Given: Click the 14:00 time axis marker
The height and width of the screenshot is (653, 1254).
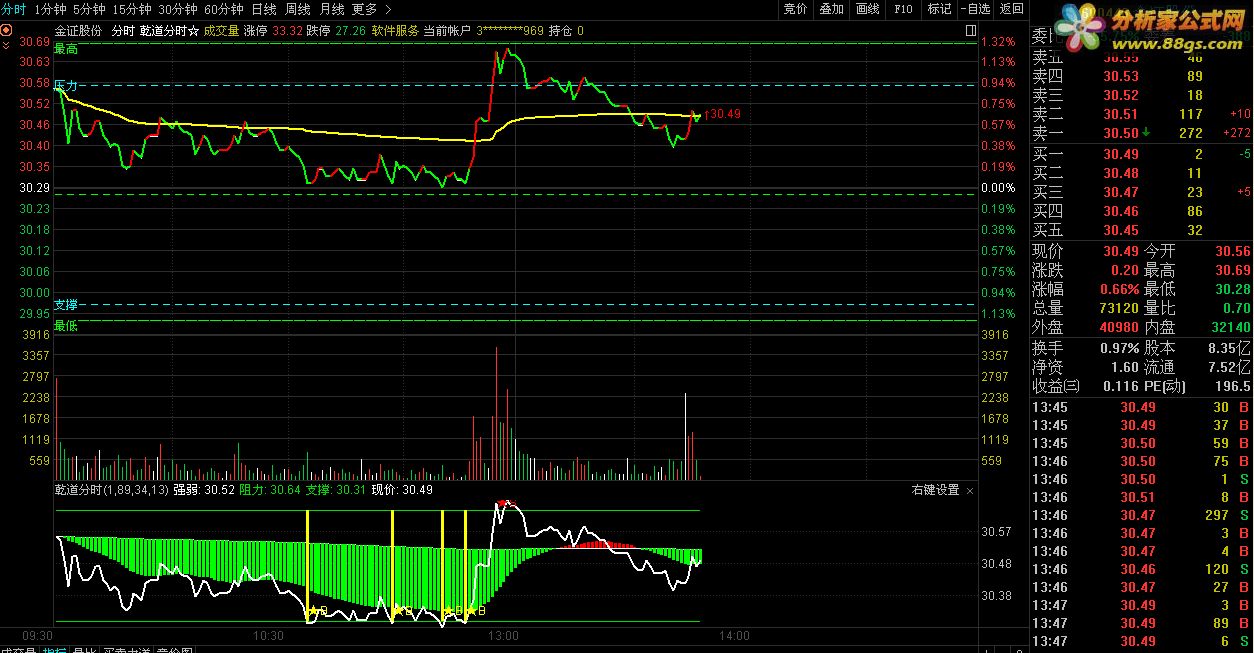Looking at the screenshot, I should [734, 635].
